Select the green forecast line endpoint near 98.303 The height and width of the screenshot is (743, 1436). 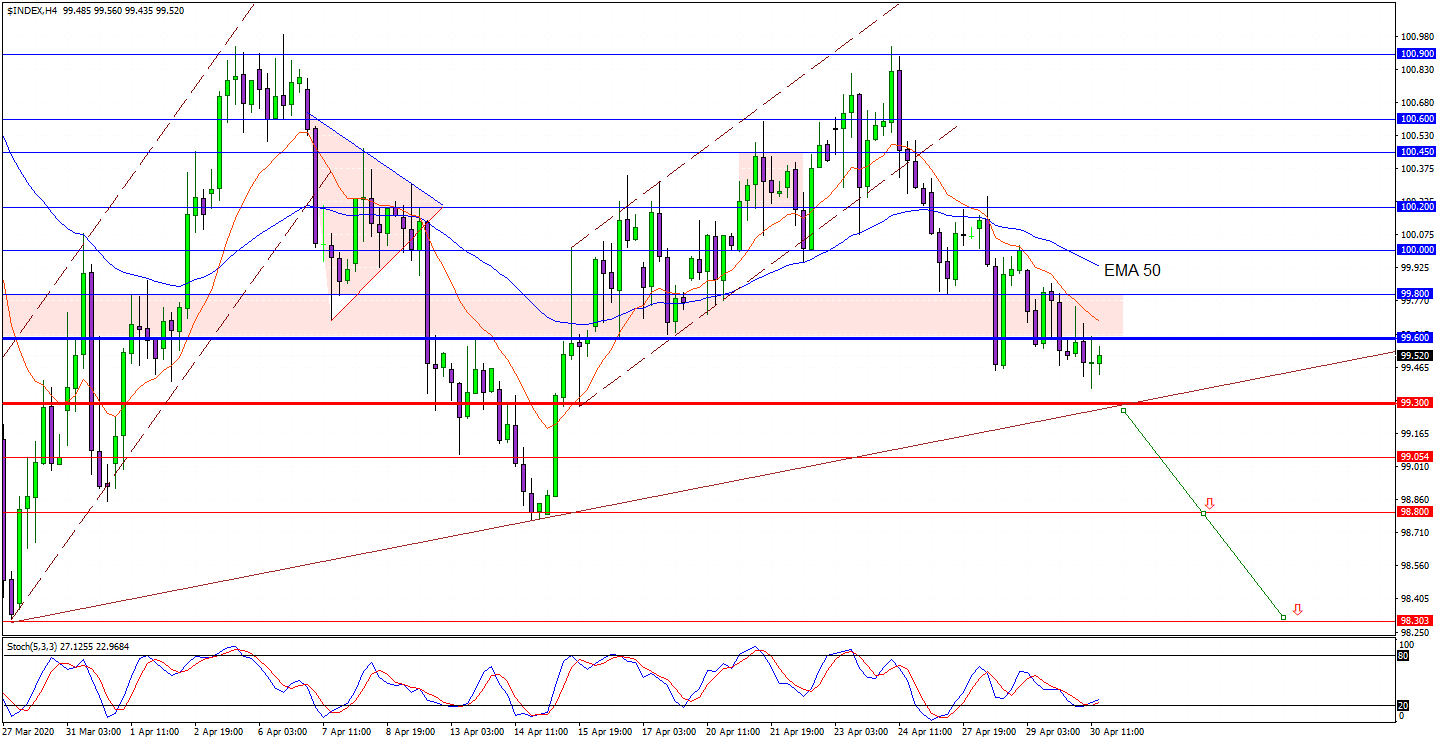point(1283,617)
